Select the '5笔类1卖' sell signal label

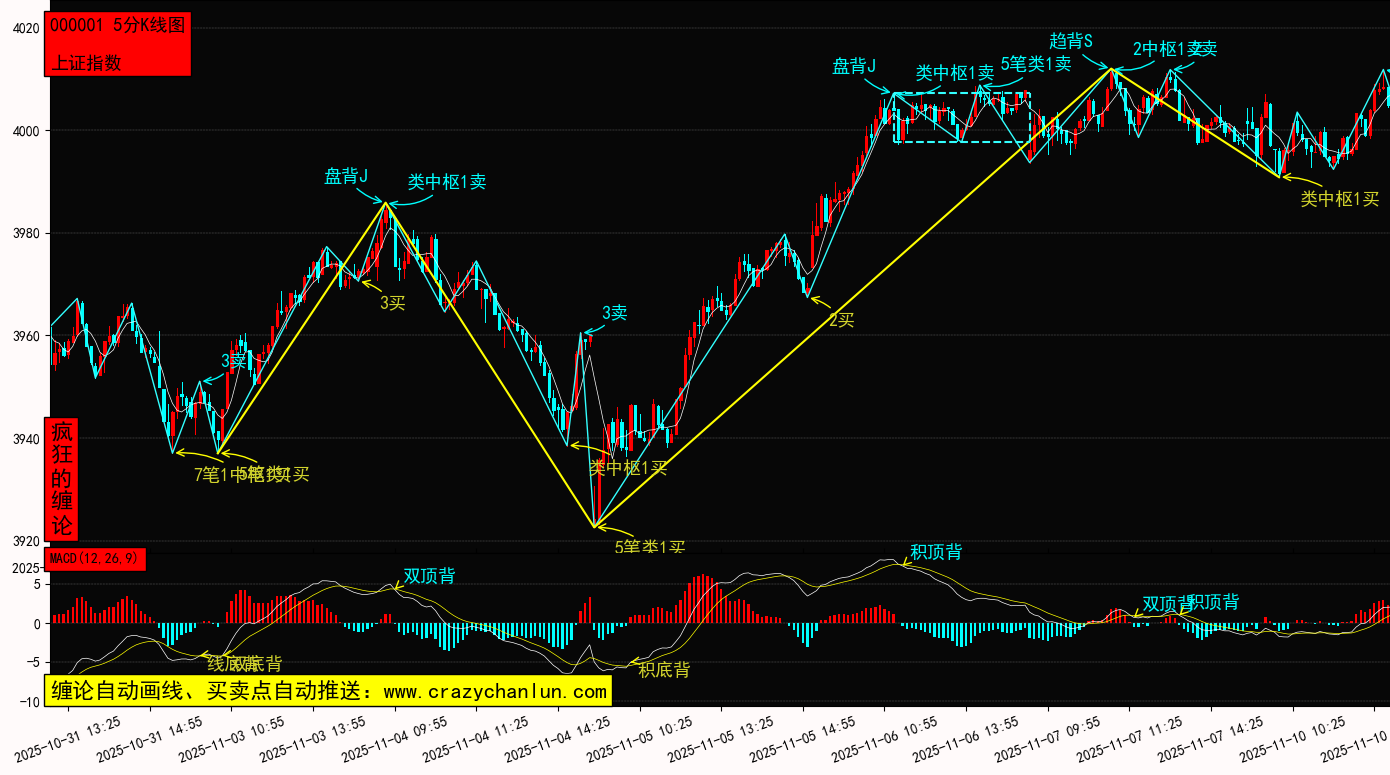click(x=1035, y=64)
